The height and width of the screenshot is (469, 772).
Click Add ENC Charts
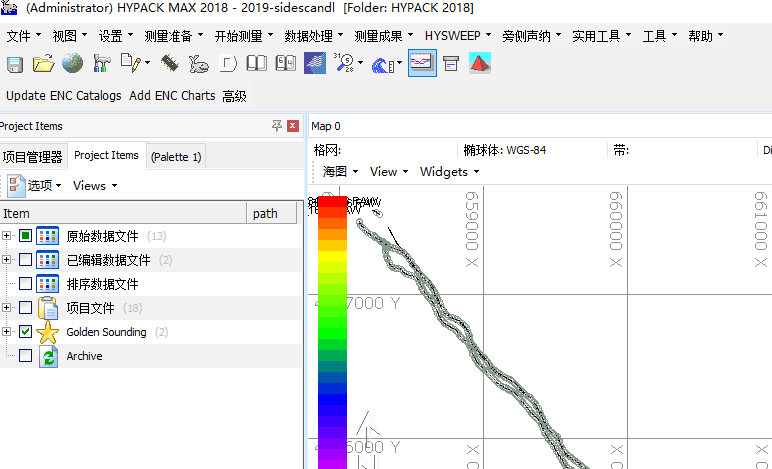[172, 96]
